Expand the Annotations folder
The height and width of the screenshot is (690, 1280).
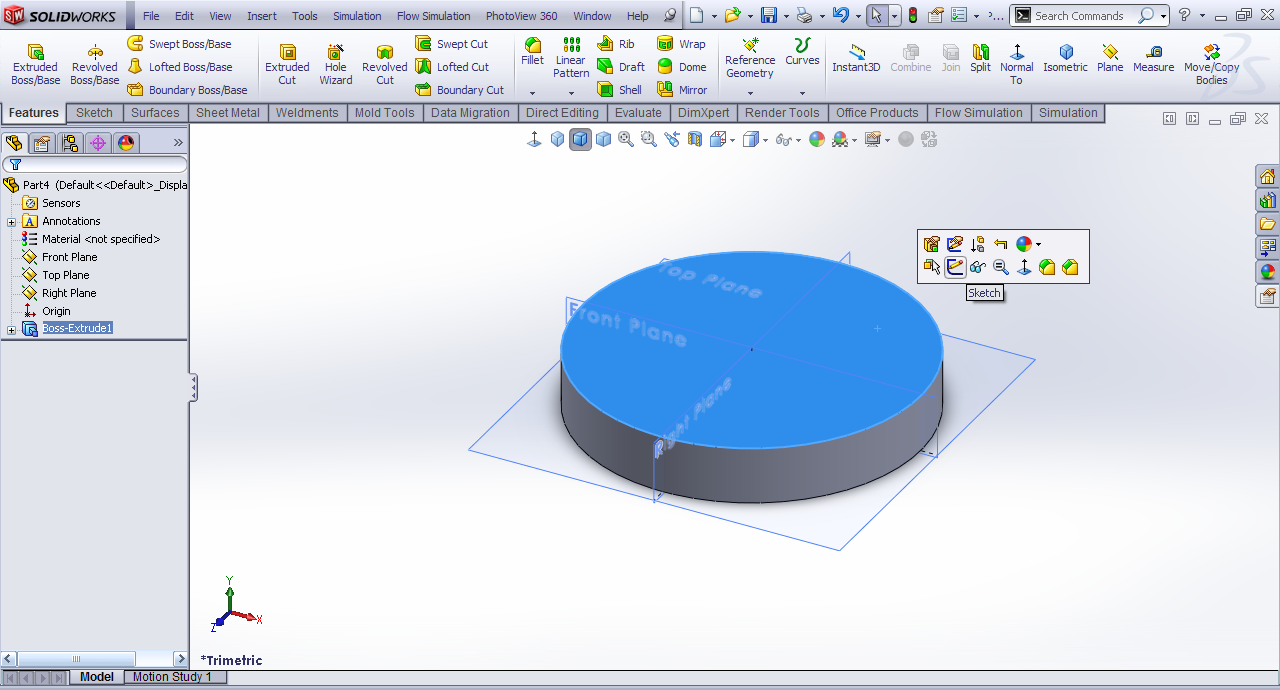(12, 222)
